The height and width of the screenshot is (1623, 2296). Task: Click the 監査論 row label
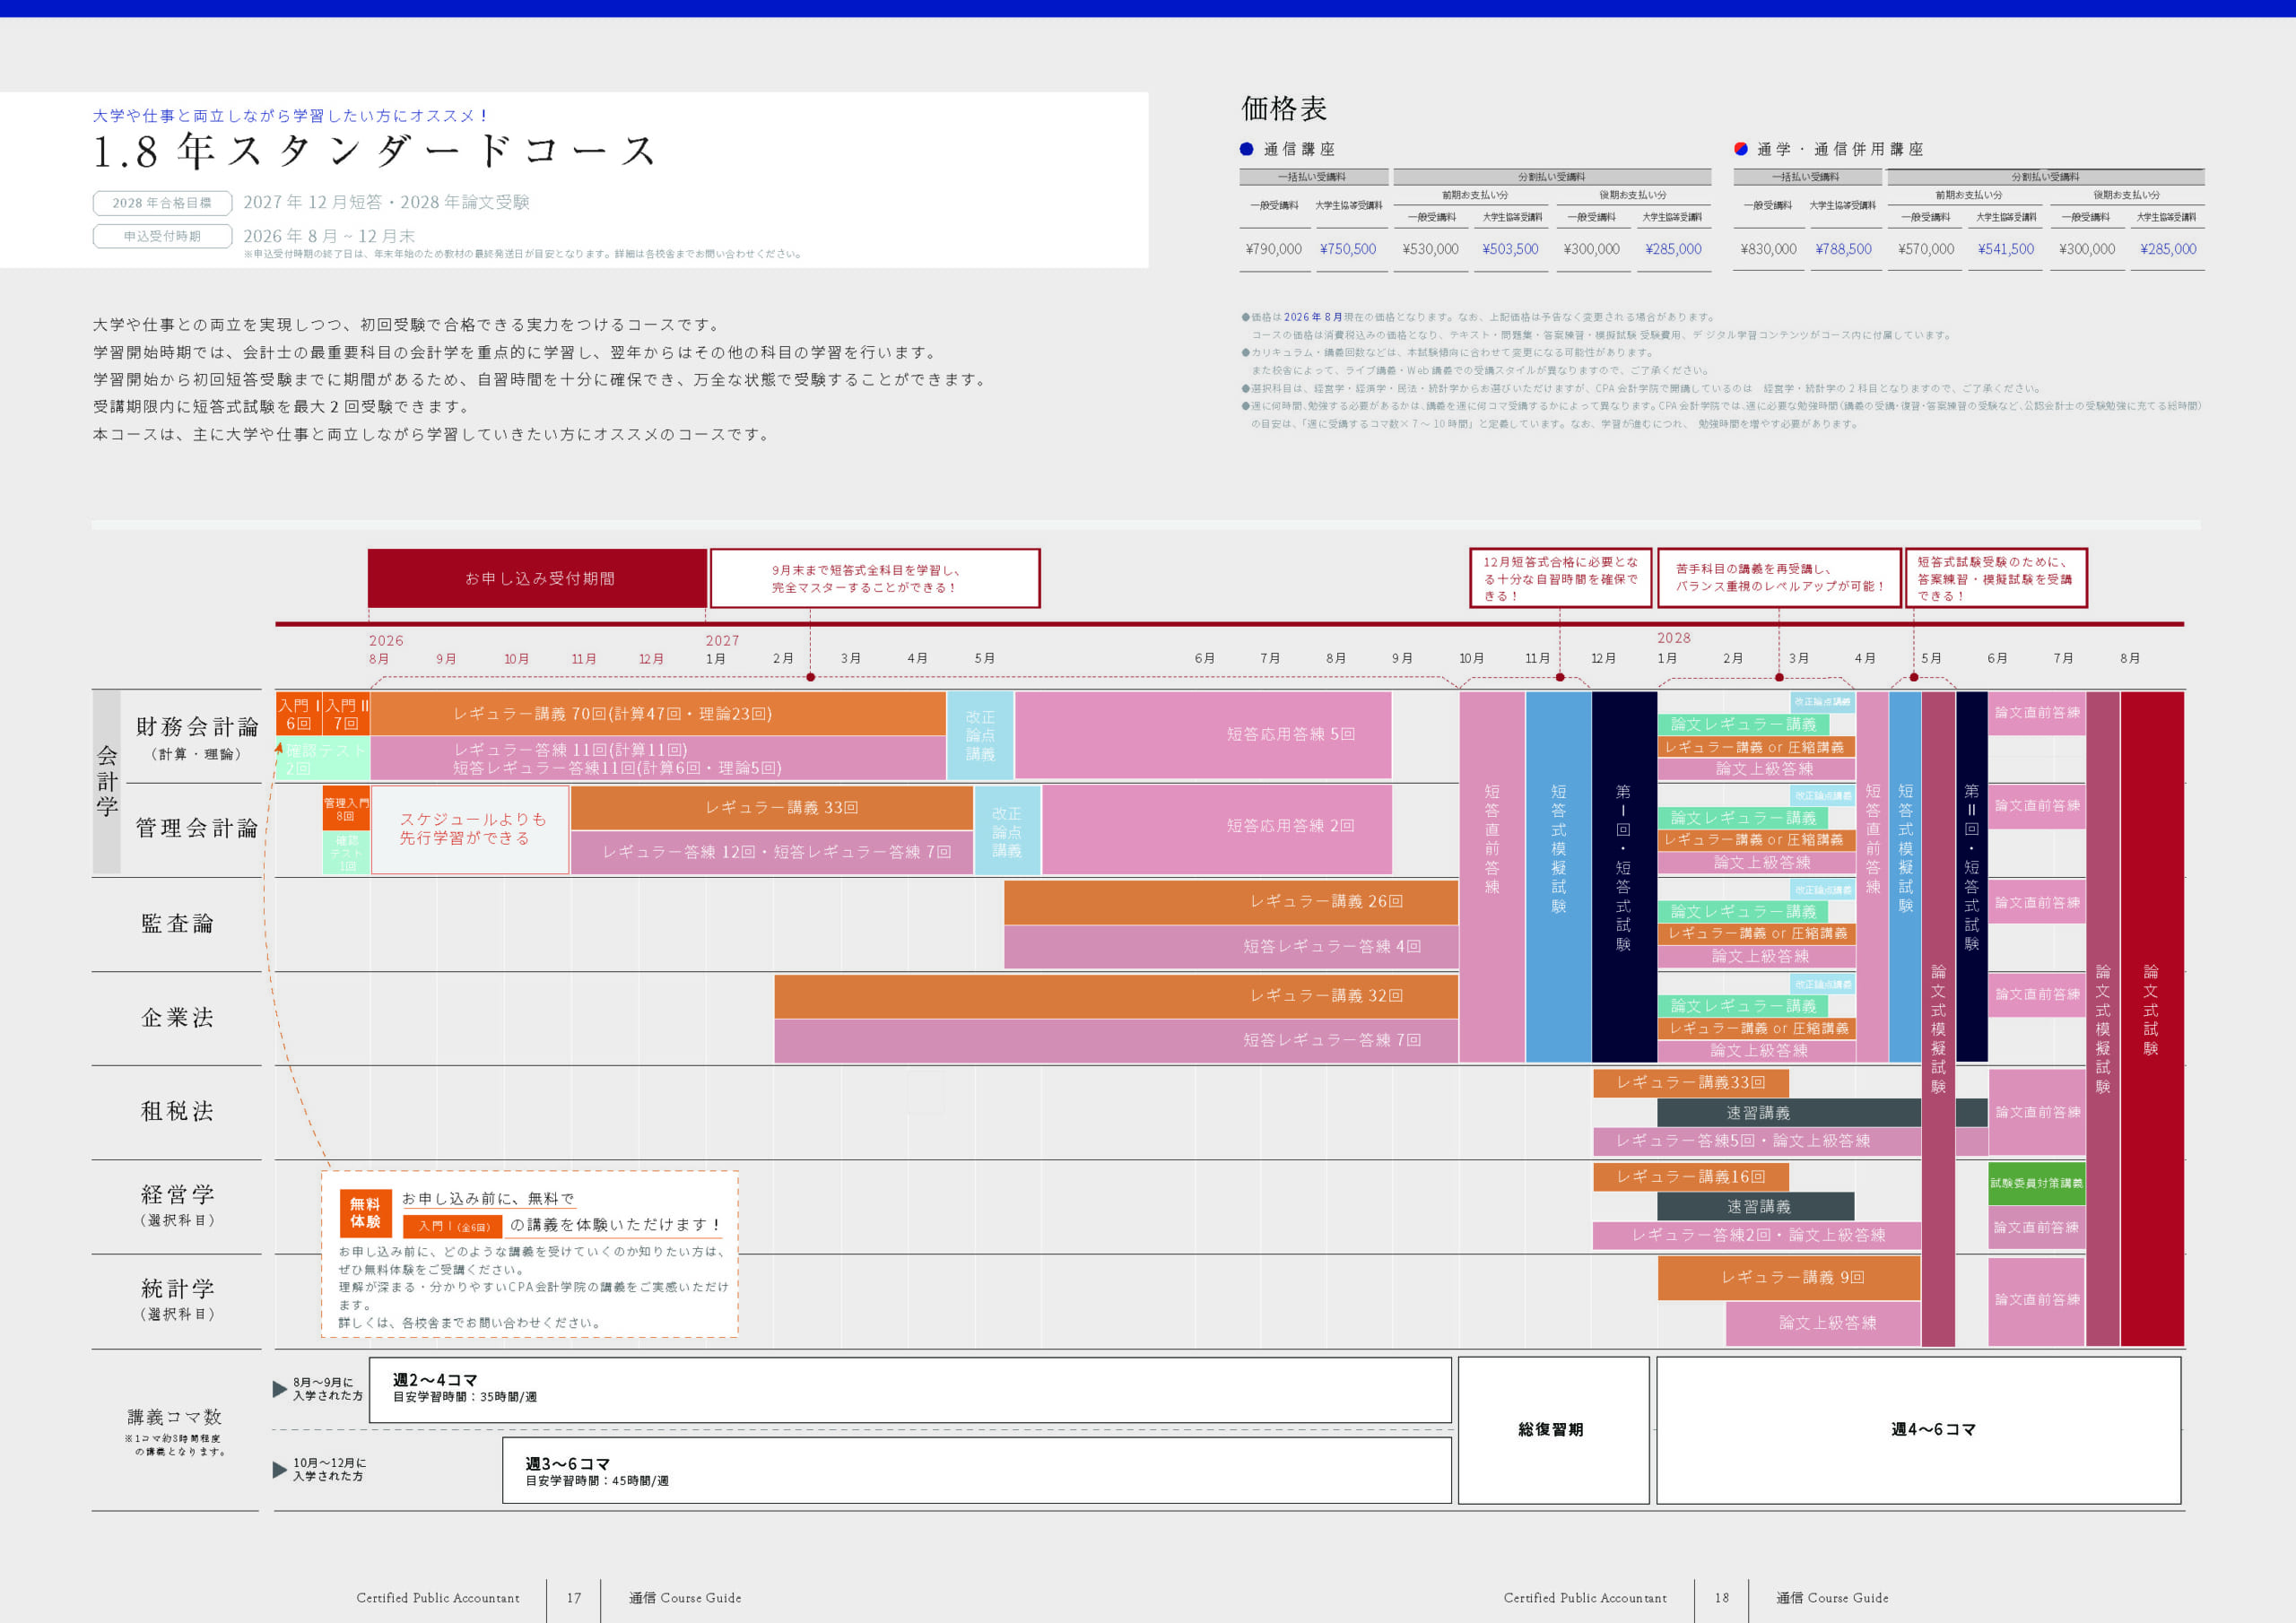(x=178, y=924)
